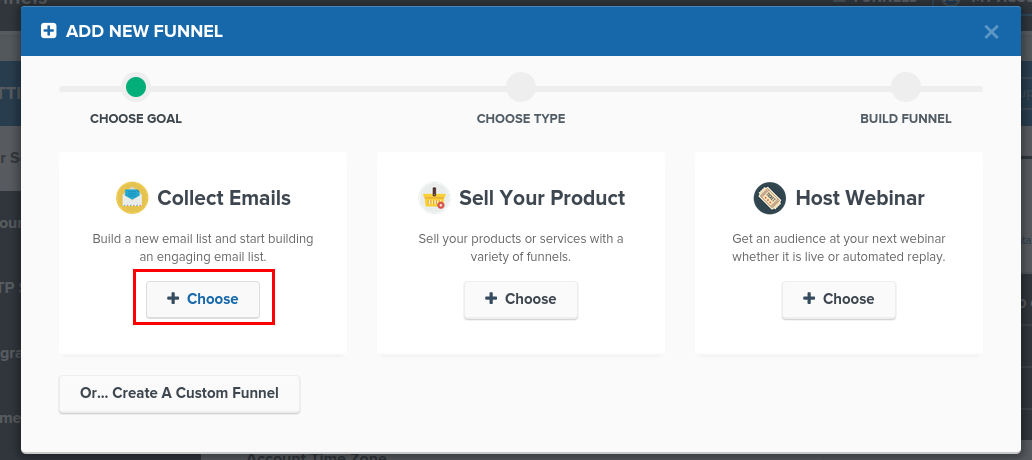
Task: Switch to the CHOOSE TYPE step label
Action: [x=521, y=119]
